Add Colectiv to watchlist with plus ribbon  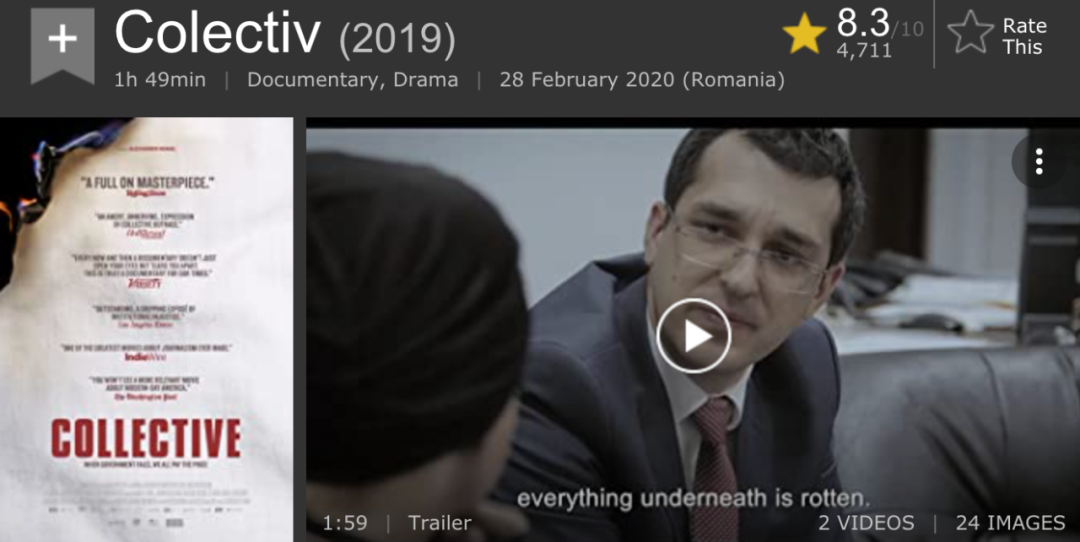pyautogui.click(x=62, y=45)
